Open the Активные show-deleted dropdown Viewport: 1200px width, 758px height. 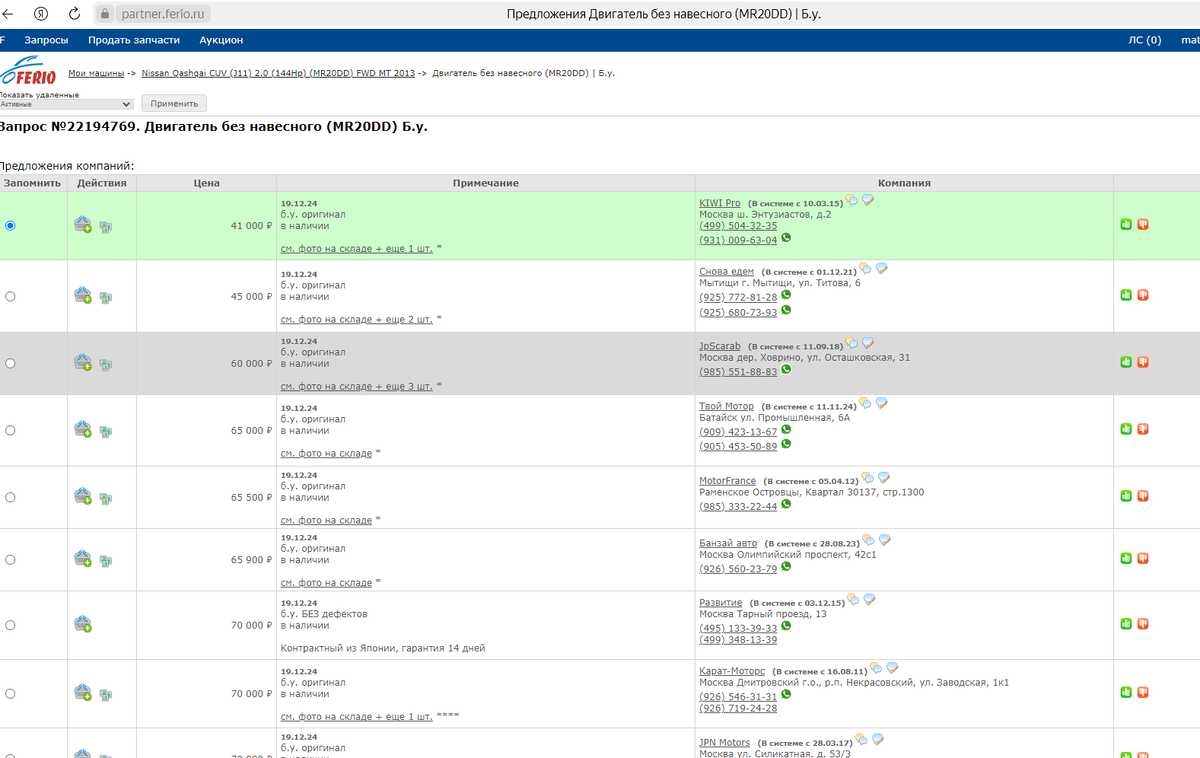pos(67,104)
